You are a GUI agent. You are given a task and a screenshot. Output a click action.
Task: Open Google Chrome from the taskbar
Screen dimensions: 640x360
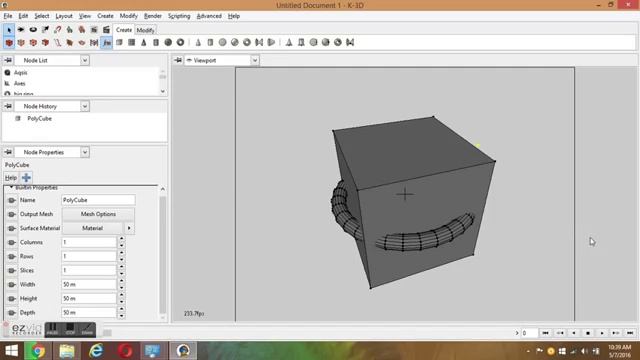point(37,351)
